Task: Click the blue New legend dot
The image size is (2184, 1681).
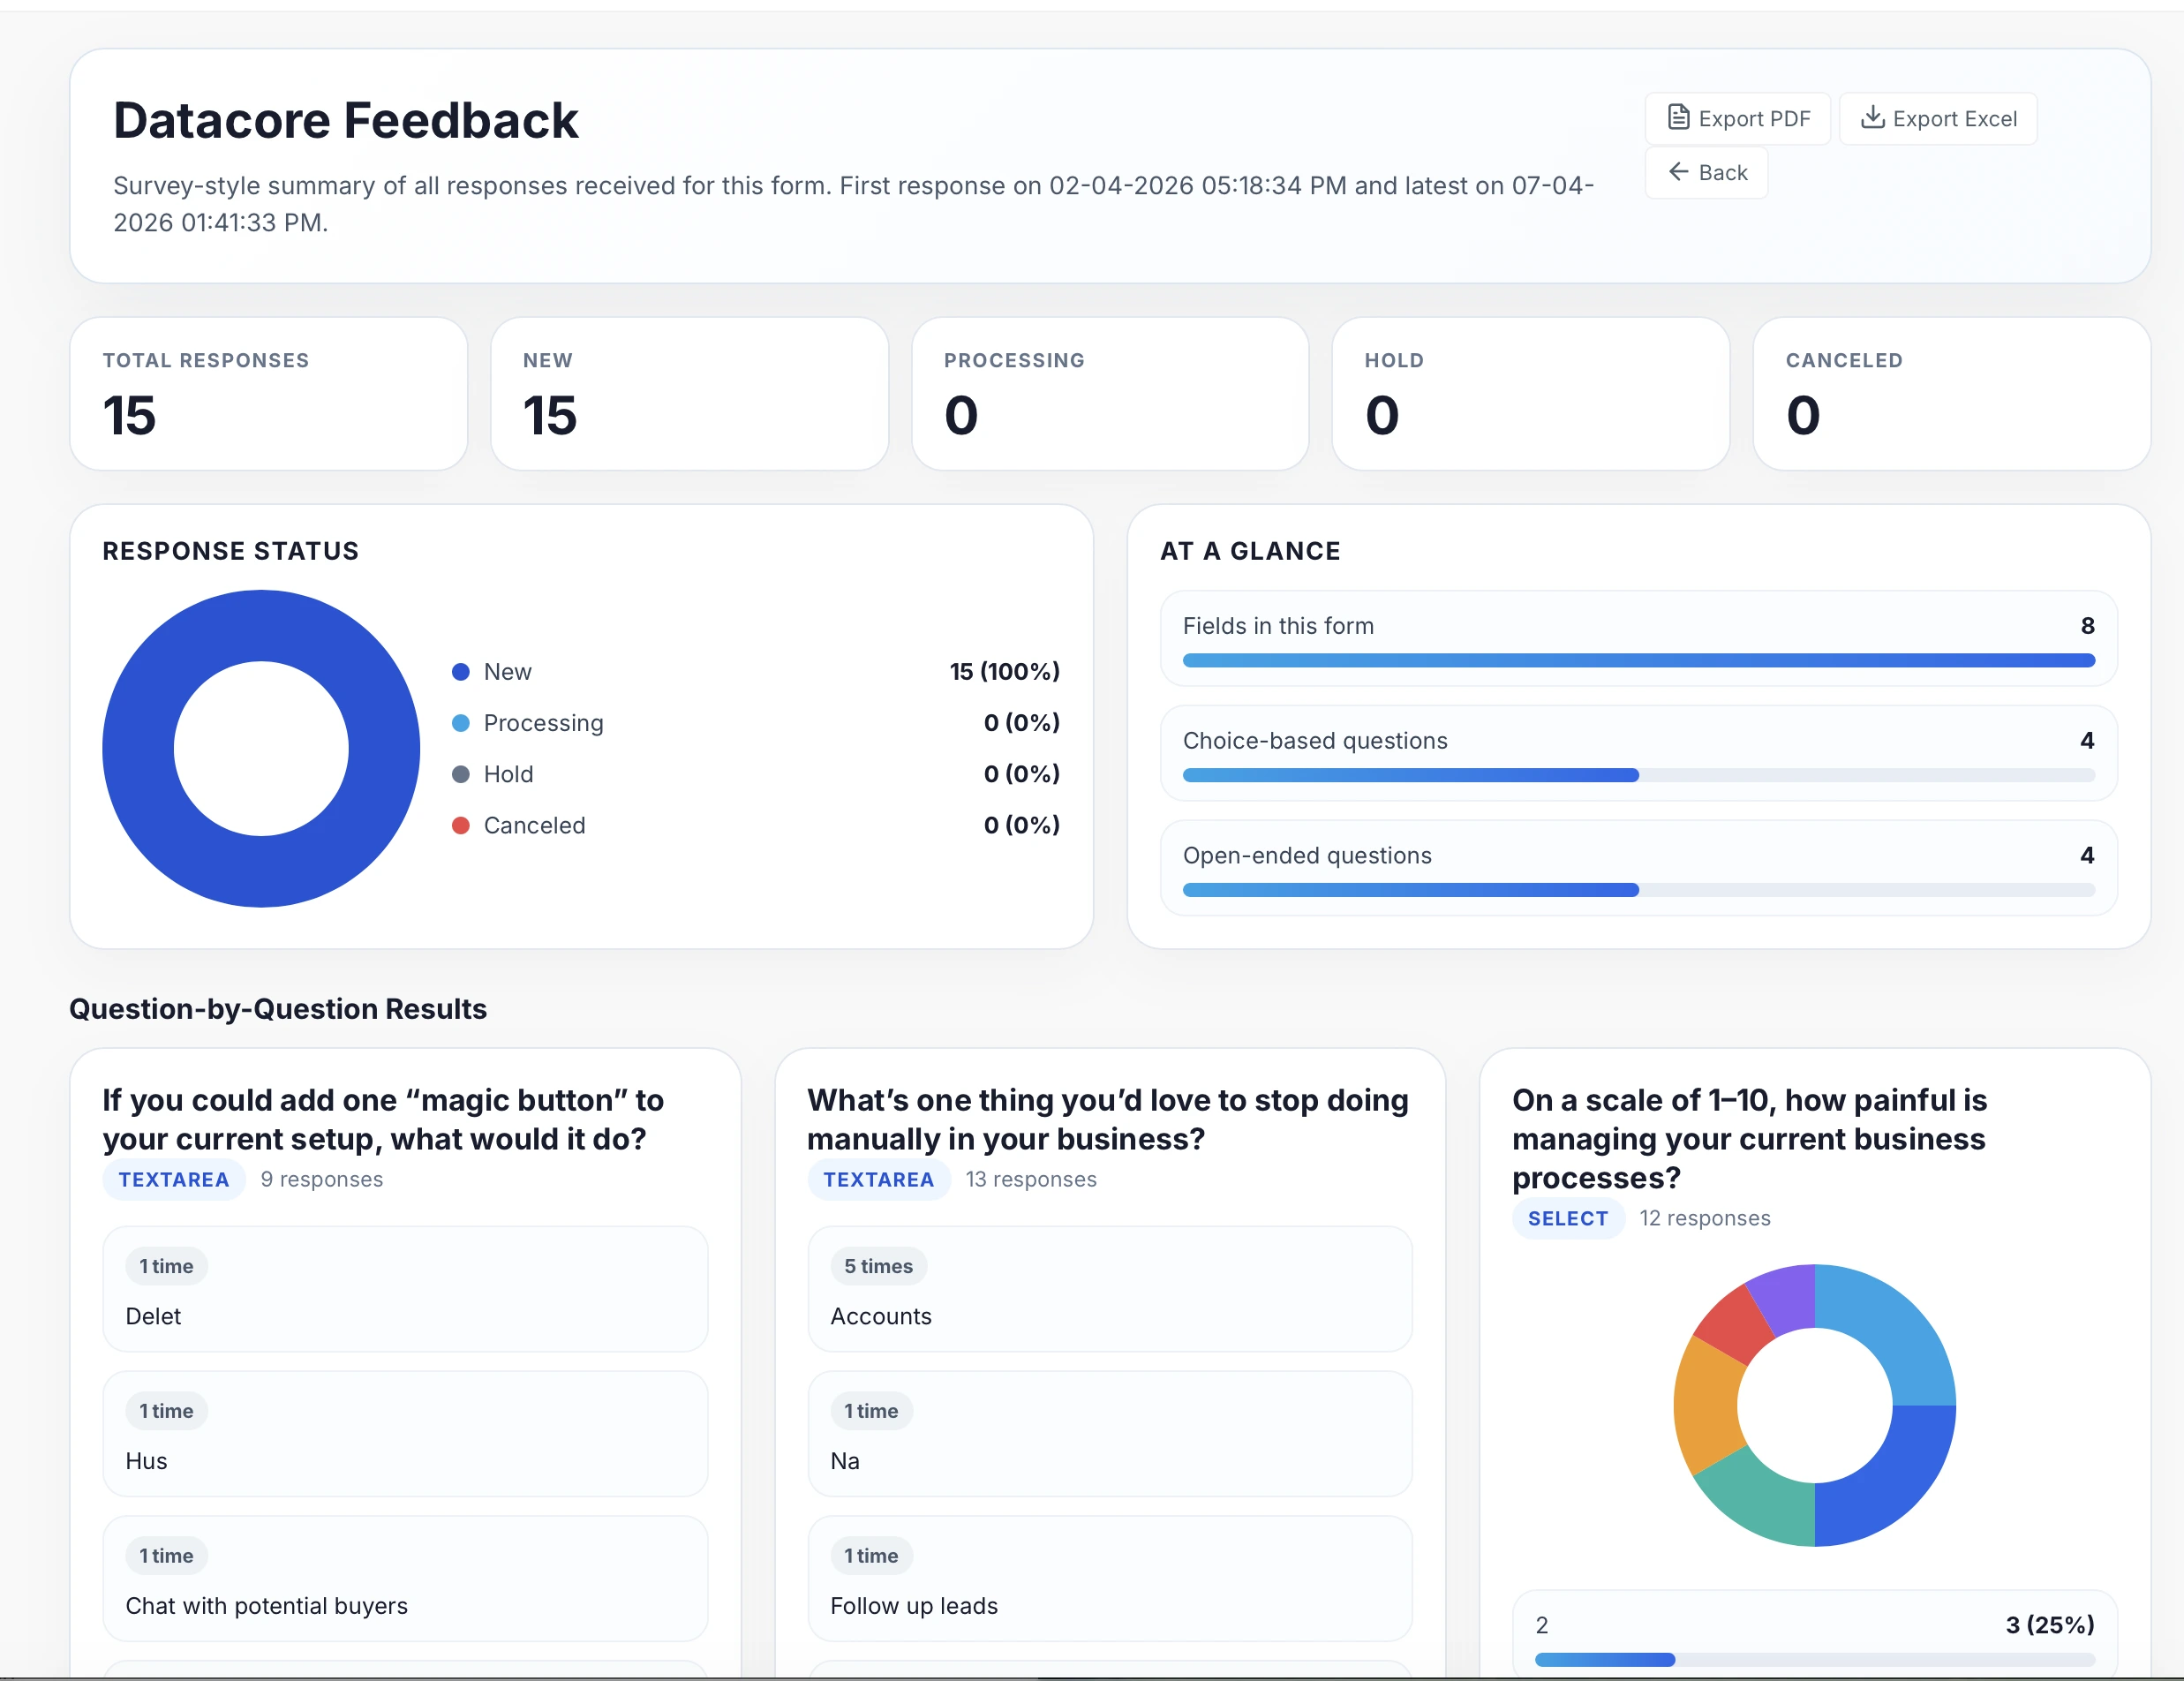Action: tap(460, 672)
